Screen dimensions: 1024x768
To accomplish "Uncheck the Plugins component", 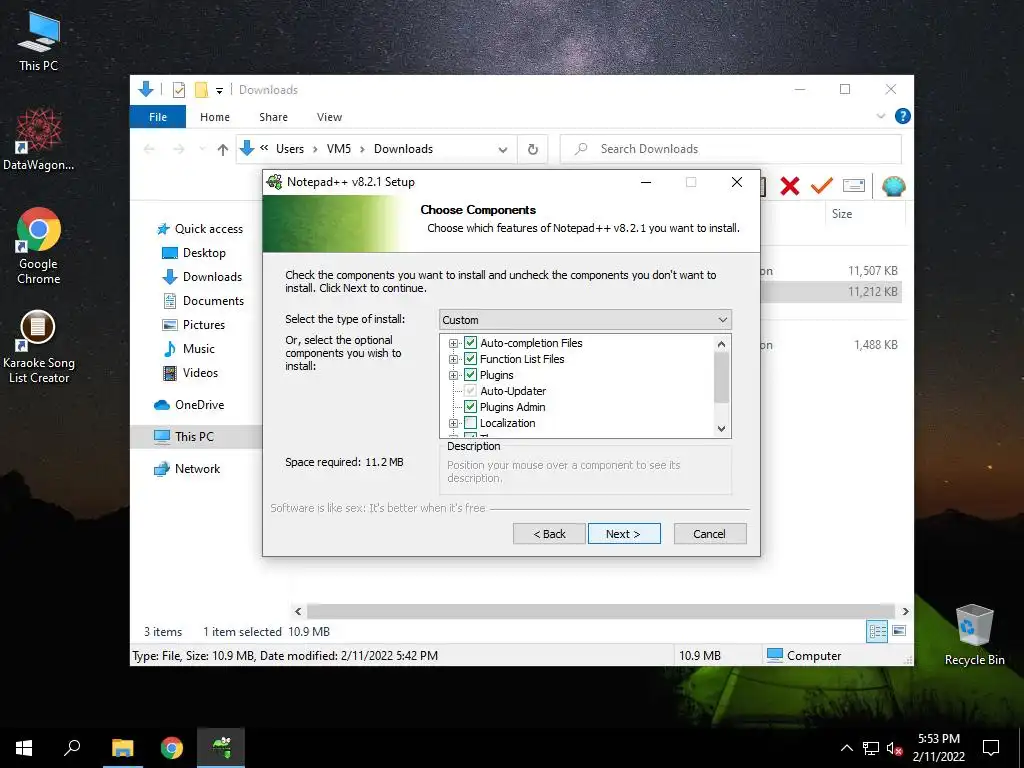I will tap(470, 375).
